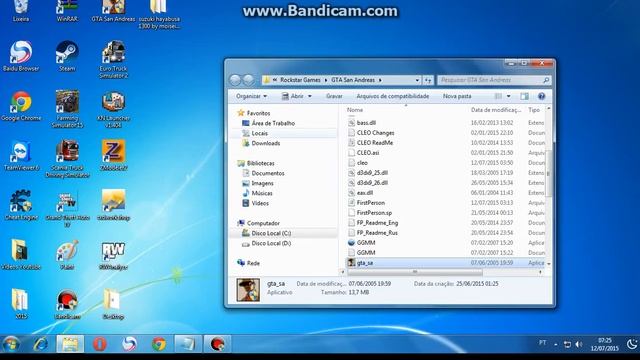Open the KN Launcher desktop shortcut
This screenshot has height=360, width=640.
[113, 109]
